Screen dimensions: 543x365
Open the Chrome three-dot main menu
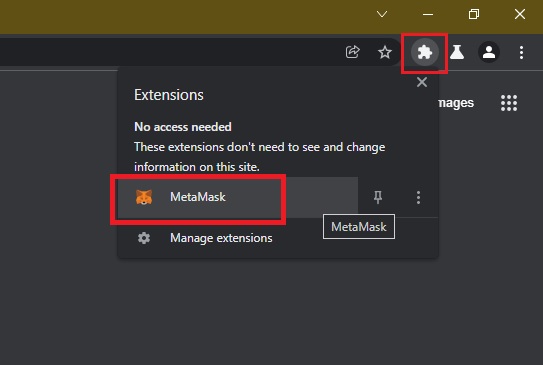[x=521, y=52]
